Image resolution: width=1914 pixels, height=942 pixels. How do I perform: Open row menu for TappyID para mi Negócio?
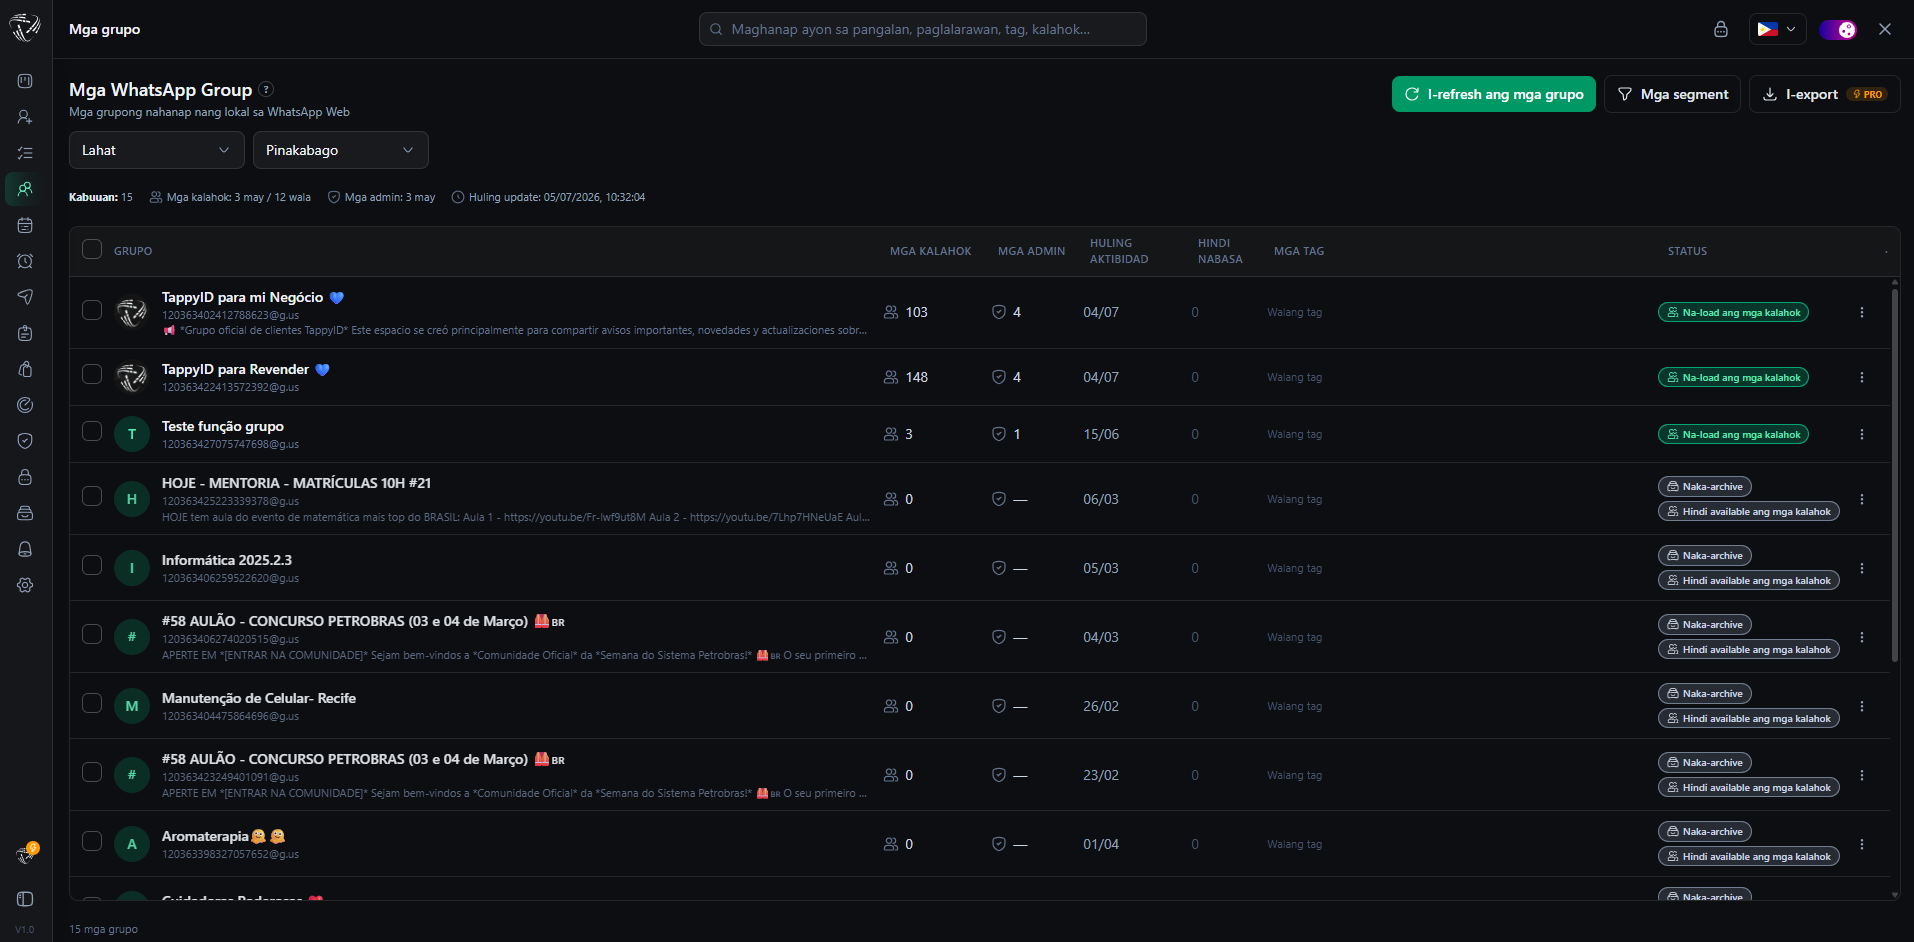[x=1861, y=312]
